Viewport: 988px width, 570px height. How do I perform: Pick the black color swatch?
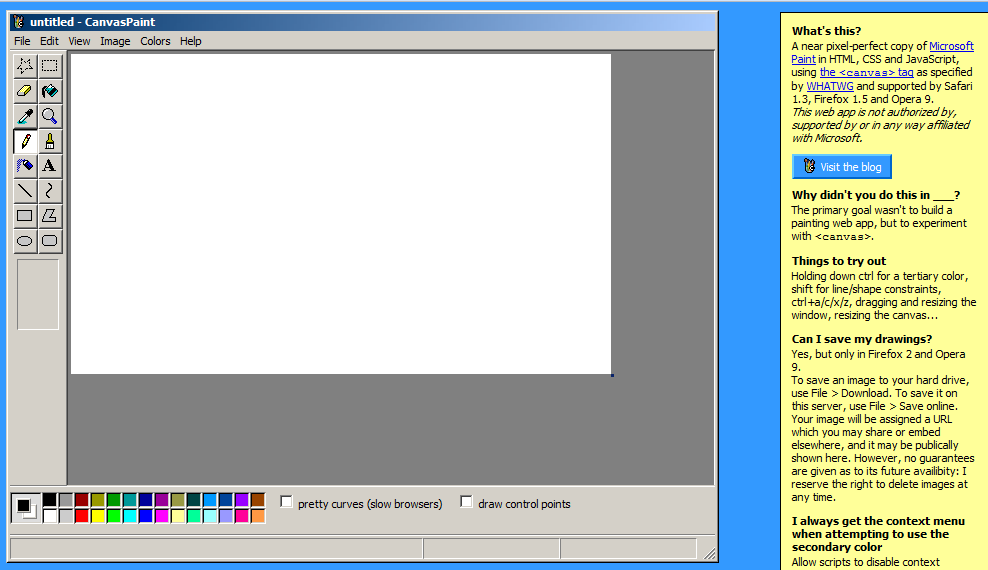pos(50,500)
